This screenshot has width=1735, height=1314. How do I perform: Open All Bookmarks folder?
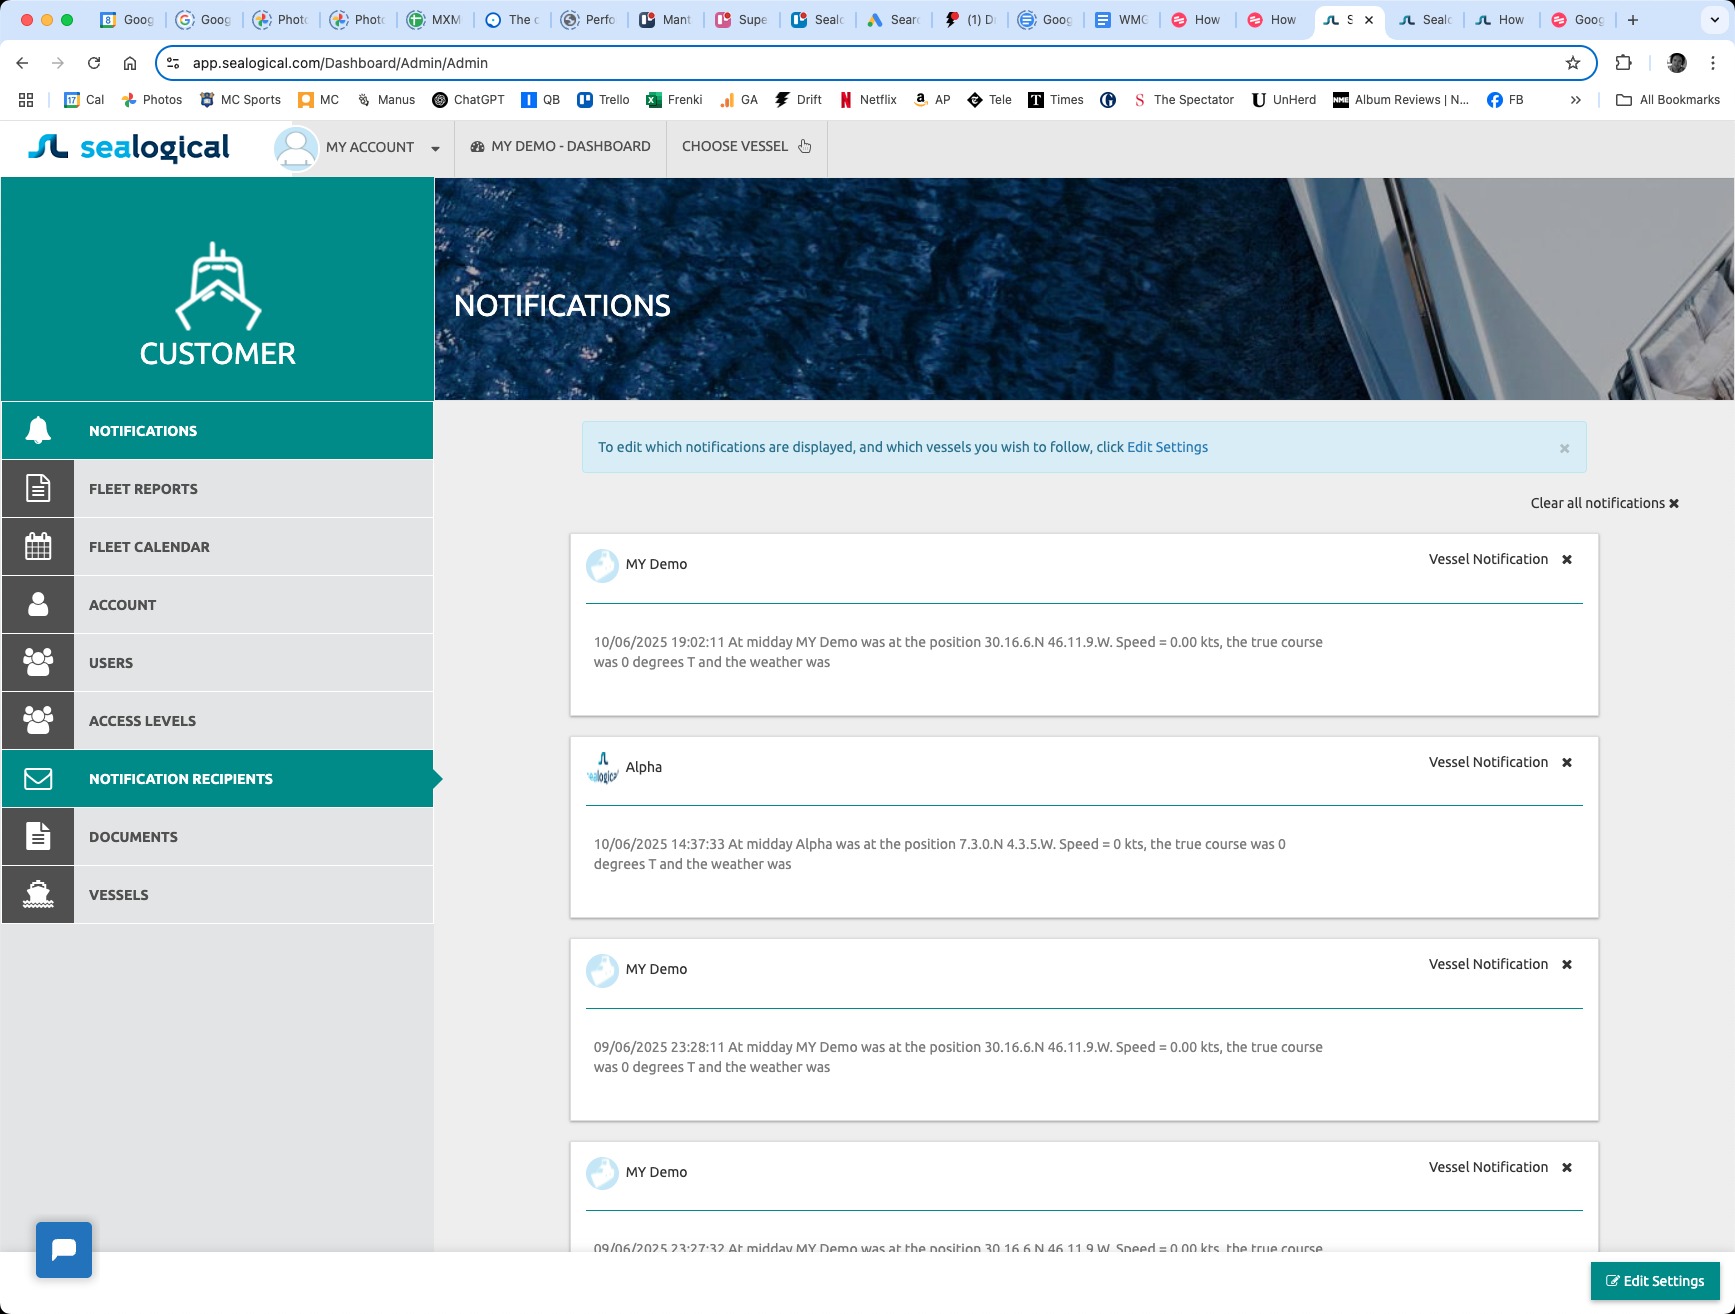pyautogui.click(x=1668, y=100)
